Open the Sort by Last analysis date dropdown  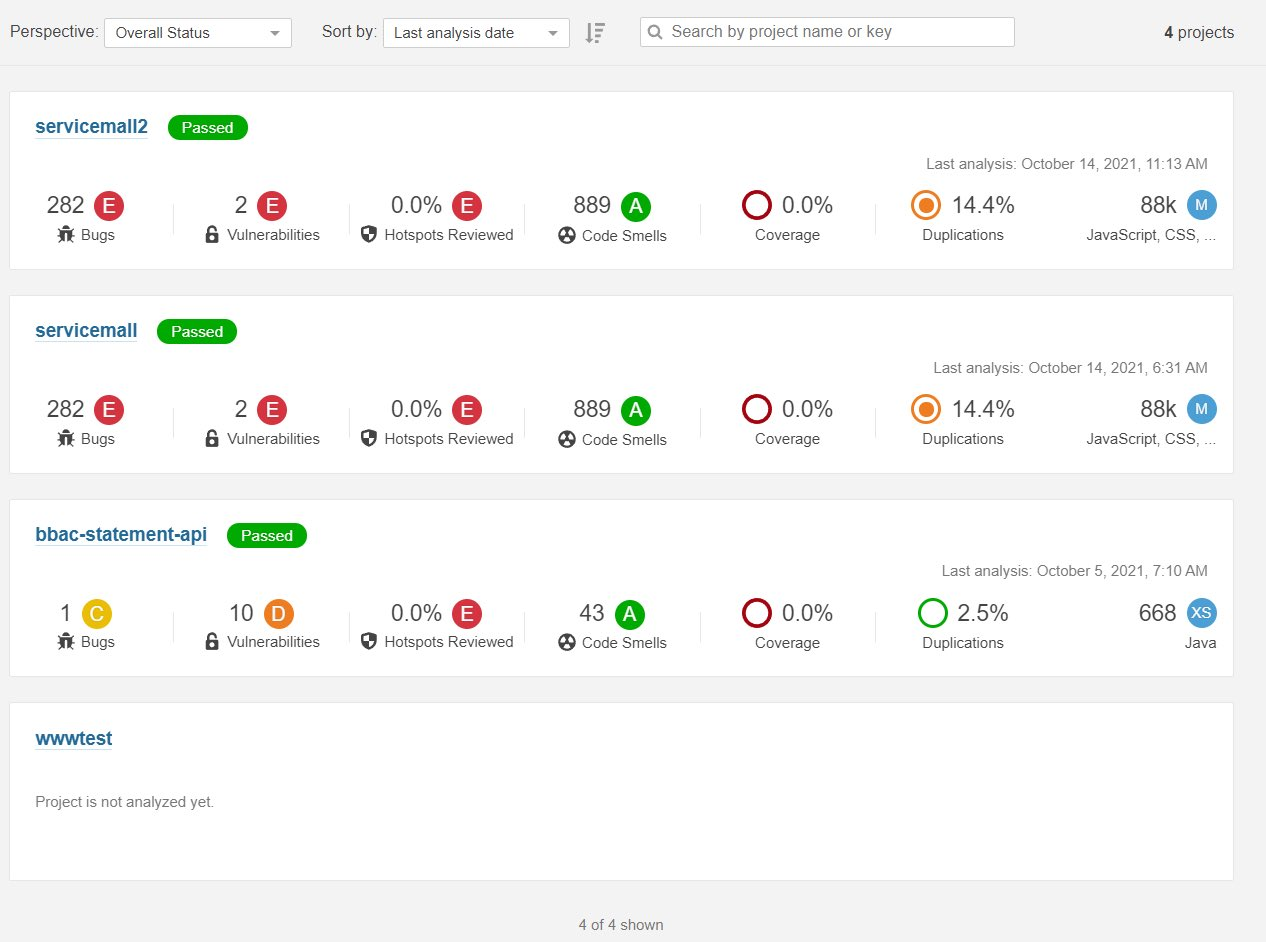tap(476, 32)
